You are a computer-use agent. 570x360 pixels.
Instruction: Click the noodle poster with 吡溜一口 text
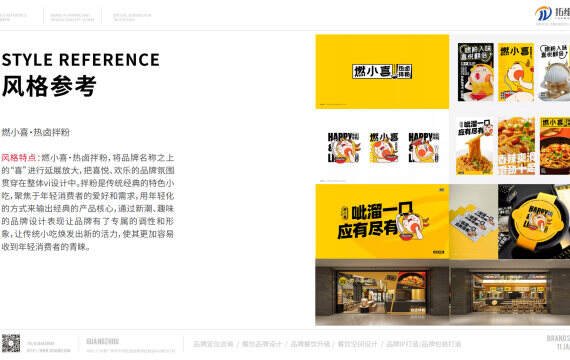[475, 145]
